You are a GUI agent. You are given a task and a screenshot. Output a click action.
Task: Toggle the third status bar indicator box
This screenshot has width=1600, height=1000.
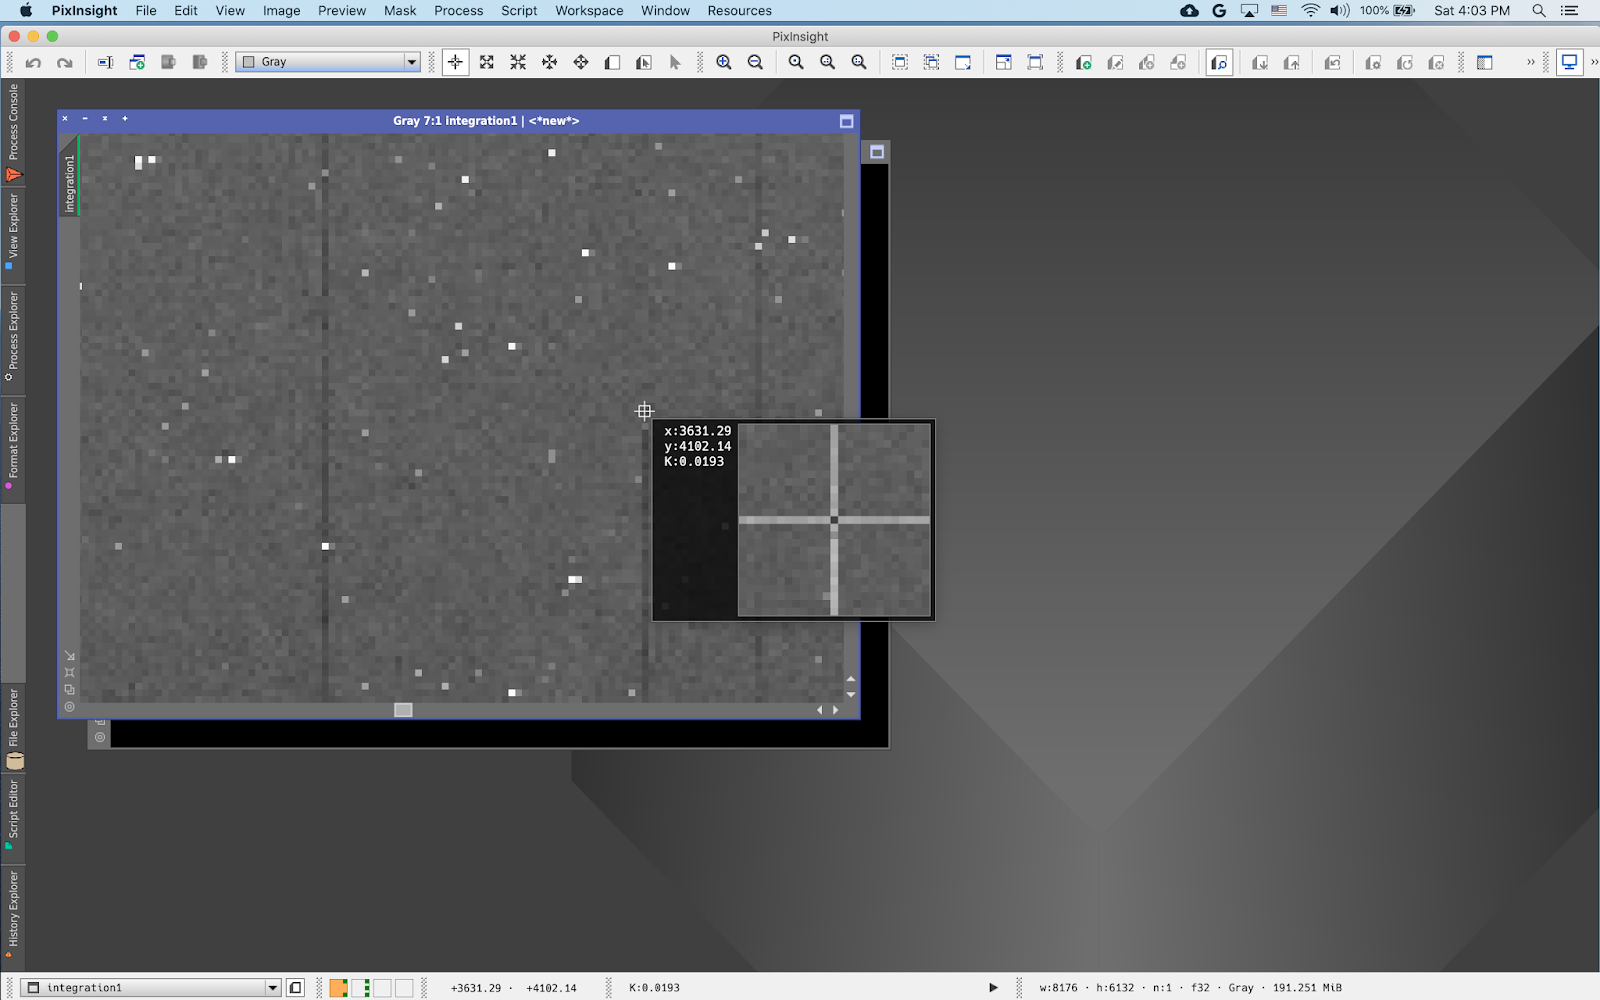coord(382,988)
